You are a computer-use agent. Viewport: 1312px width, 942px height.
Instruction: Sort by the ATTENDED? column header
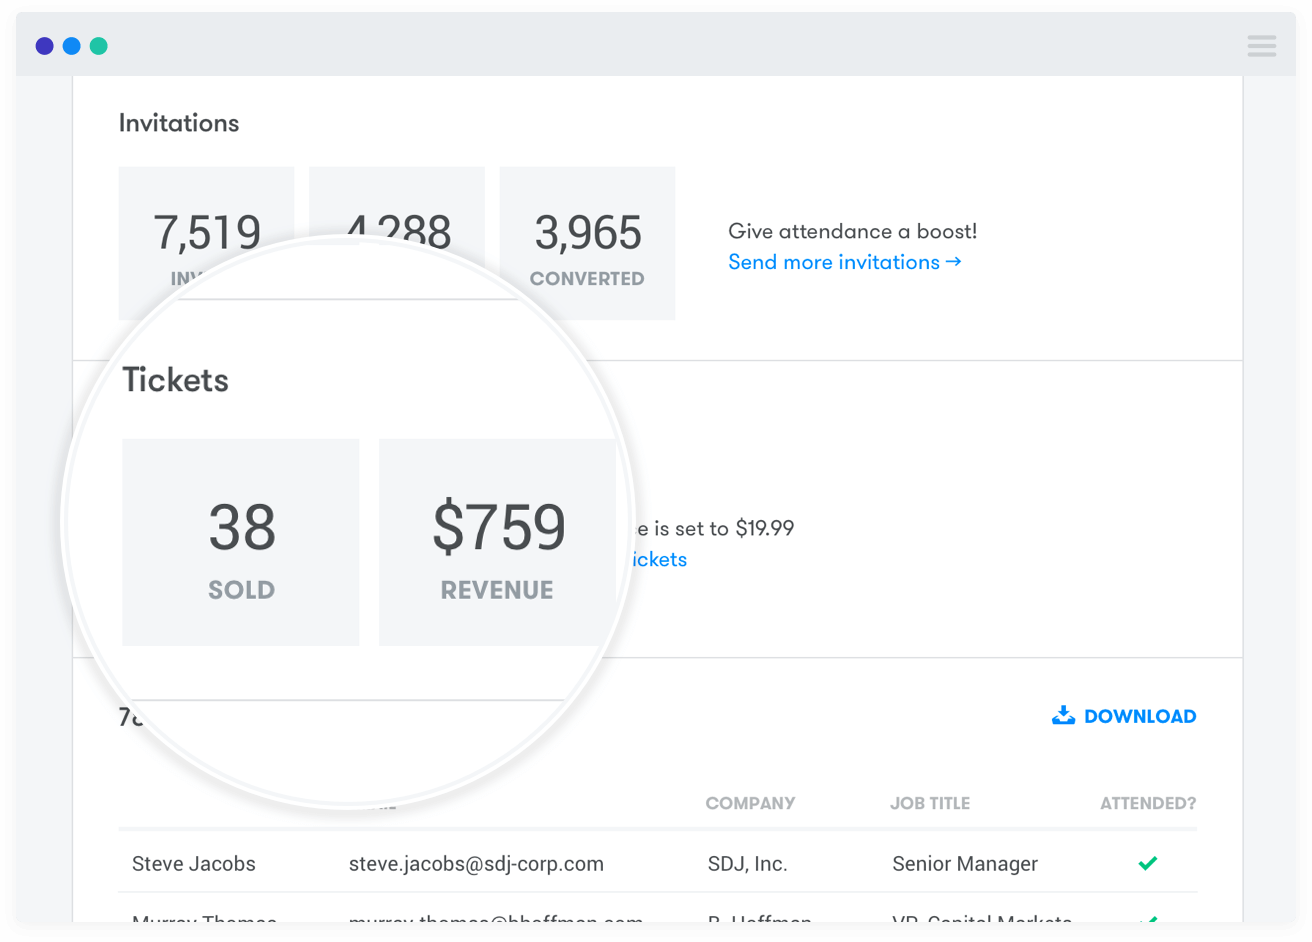[1147, 803]
